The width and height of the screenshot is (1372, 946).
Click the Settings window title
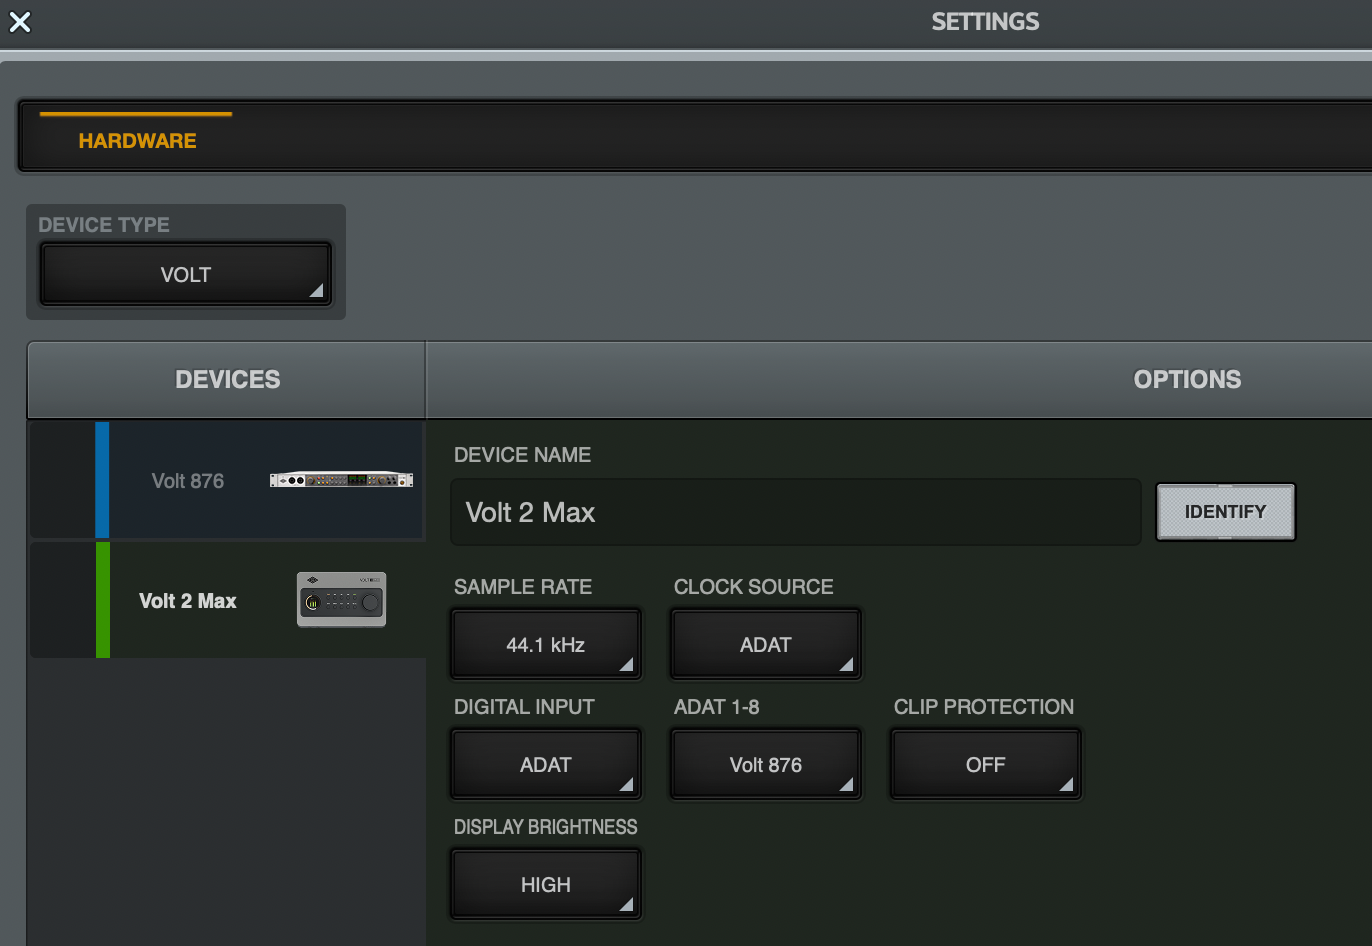click(985, 22)
